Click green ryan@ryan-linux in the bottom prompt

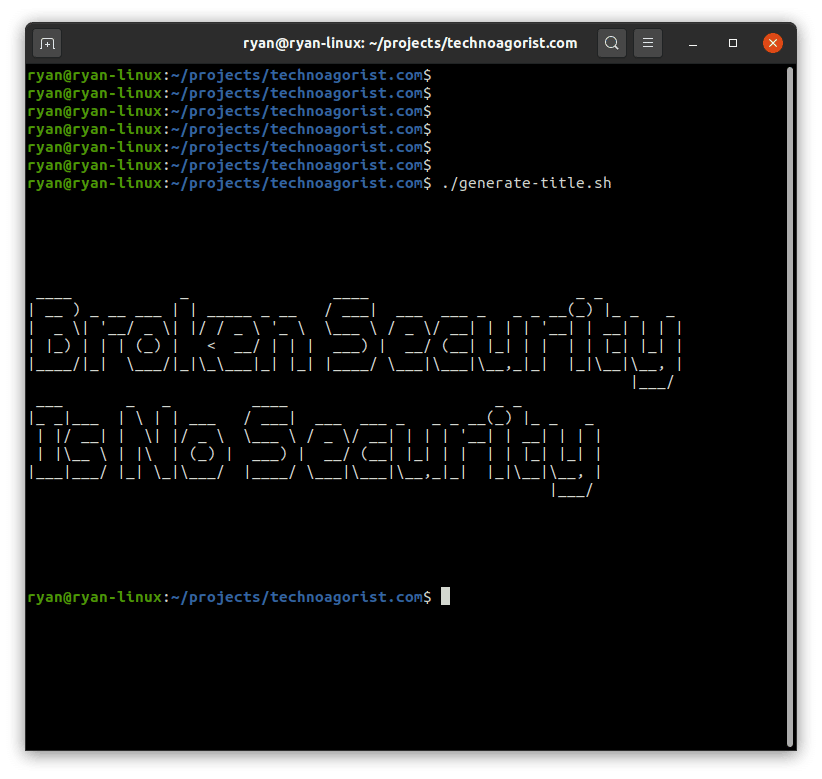(x=94, y=597)
